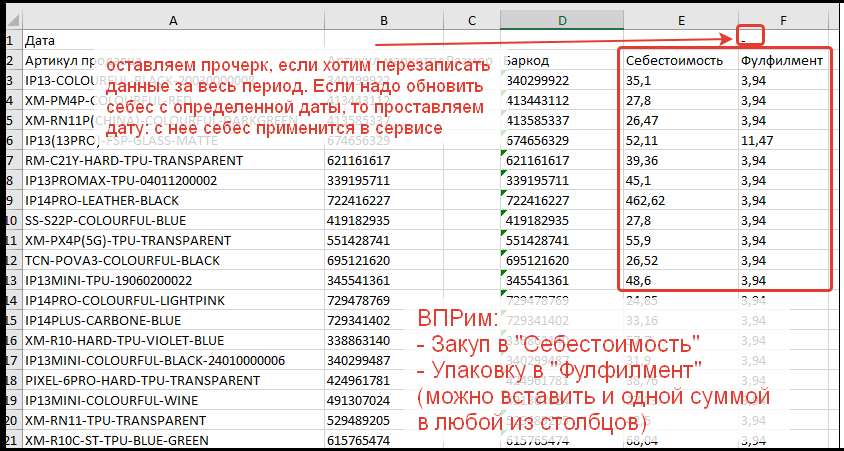Select cell 'IP13PROMAX-TPU-04011200002'
844x451 pixels.
pos(173,180)
